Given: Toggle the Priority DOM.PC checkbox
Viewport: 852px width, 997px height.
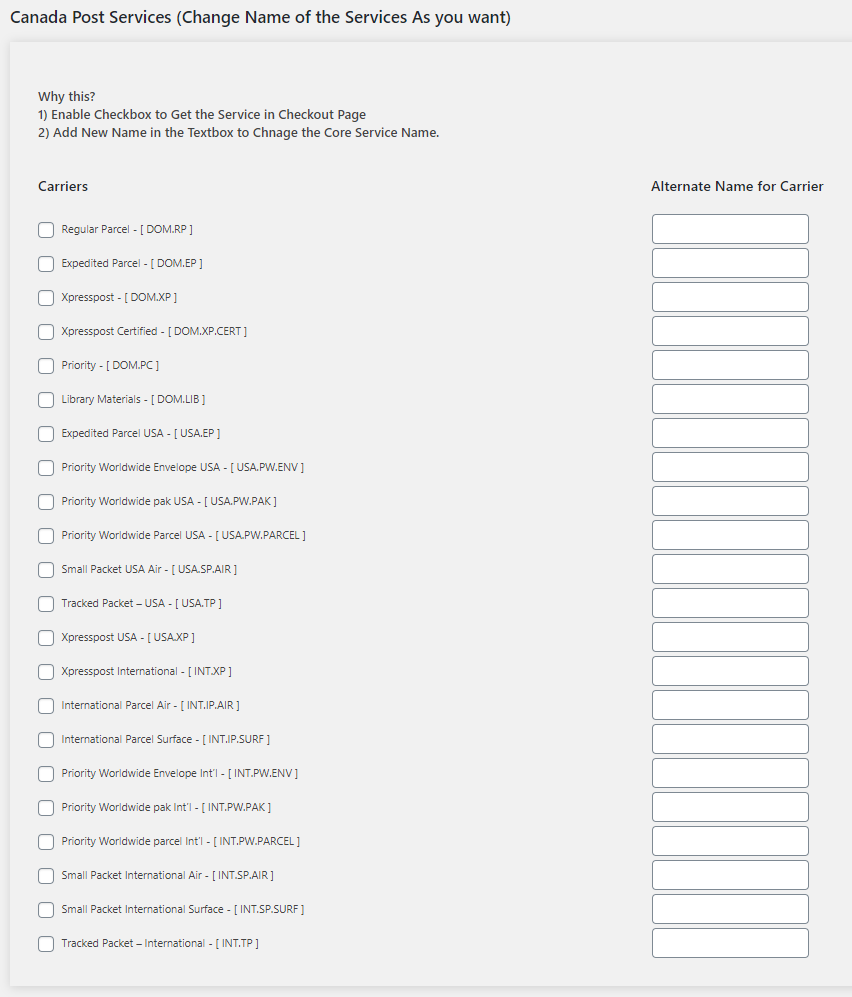Looking at the screenshot, I should coord(46,366).
